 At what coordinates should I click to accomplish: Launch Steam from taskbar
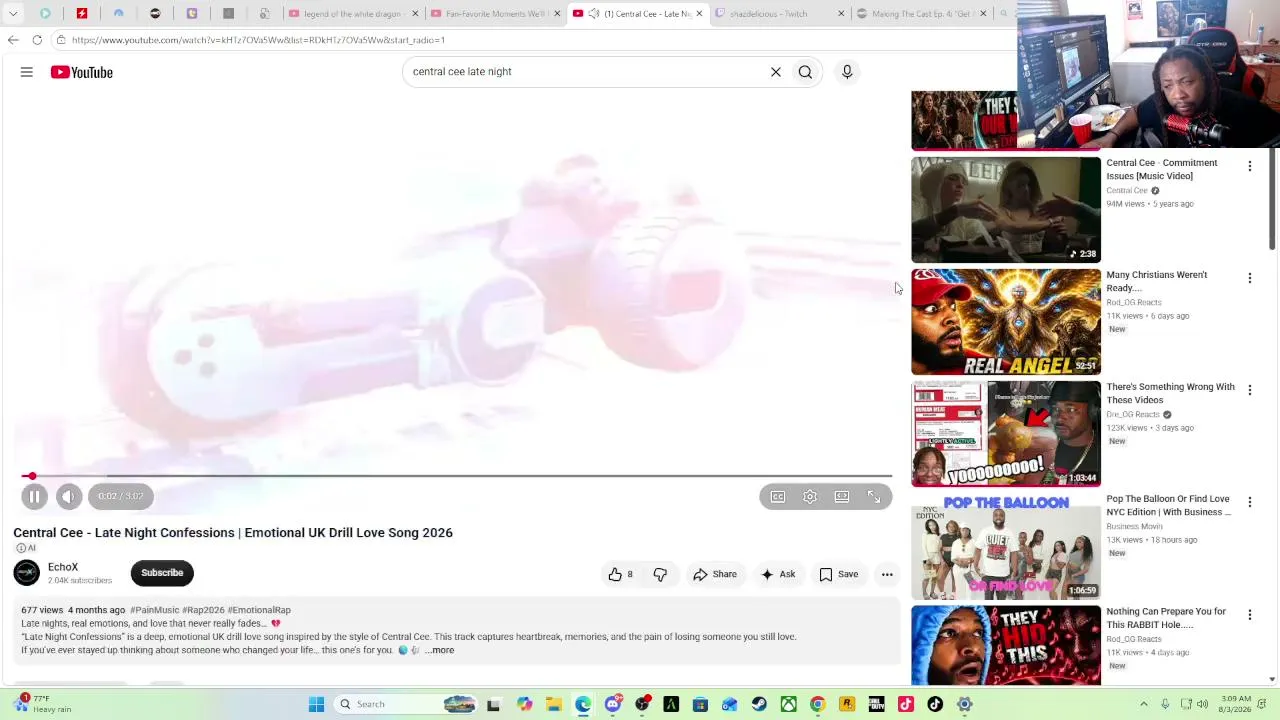tap(759, 704)
